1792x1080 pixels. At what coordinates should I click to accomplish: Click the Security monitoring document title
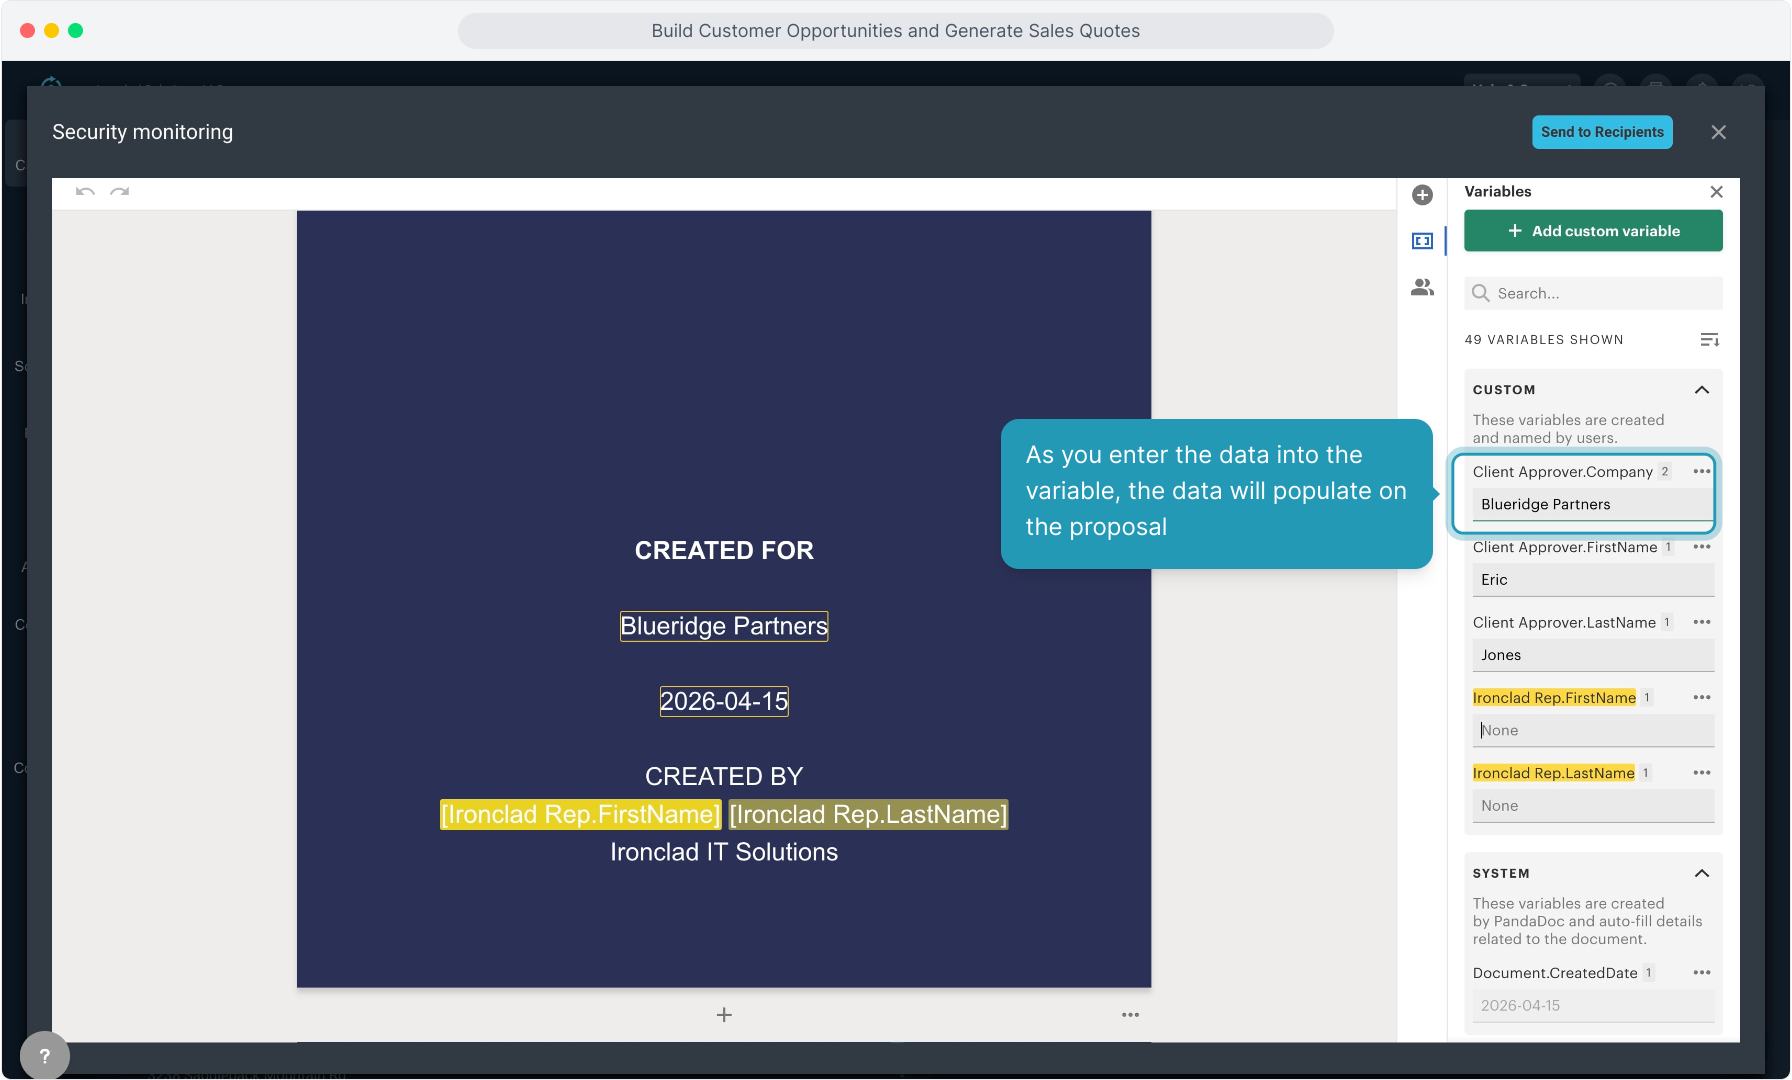[x=142, y=132]
